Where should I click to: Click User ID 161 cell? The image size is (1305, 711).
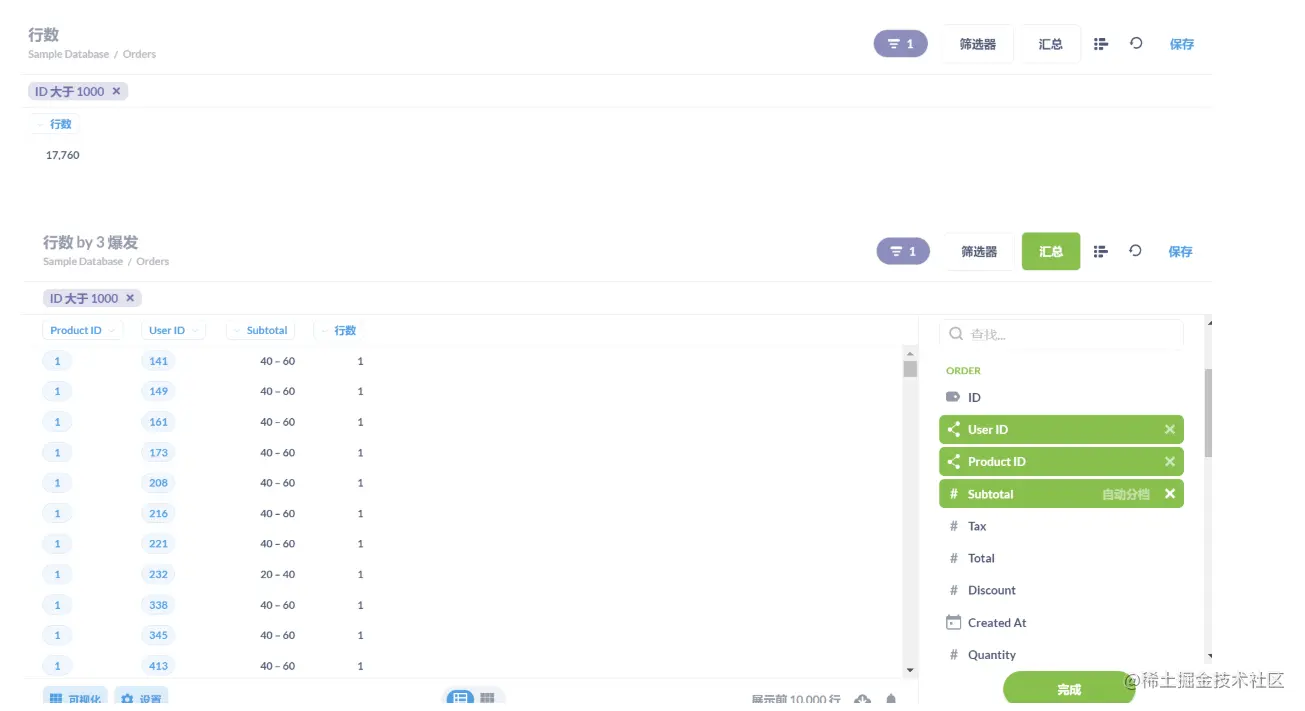click(x=158, y=422)
